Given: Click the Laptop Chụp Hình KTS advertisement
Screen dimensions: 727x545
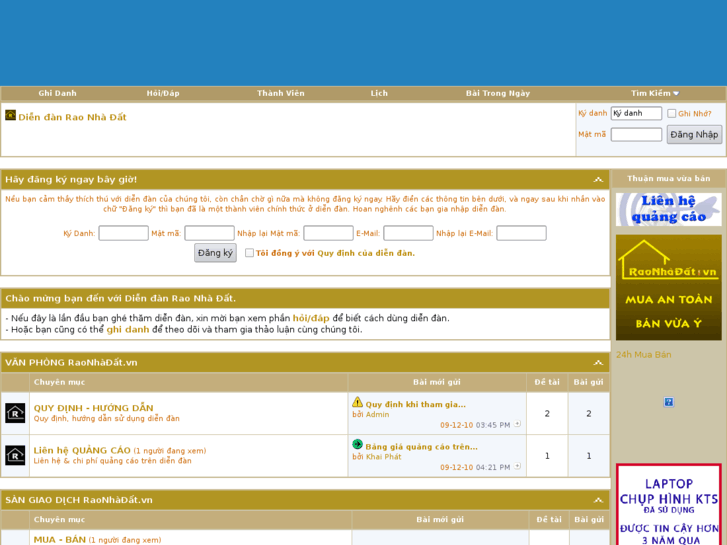Looking at the screenshot, I should (x=669, y=504).
